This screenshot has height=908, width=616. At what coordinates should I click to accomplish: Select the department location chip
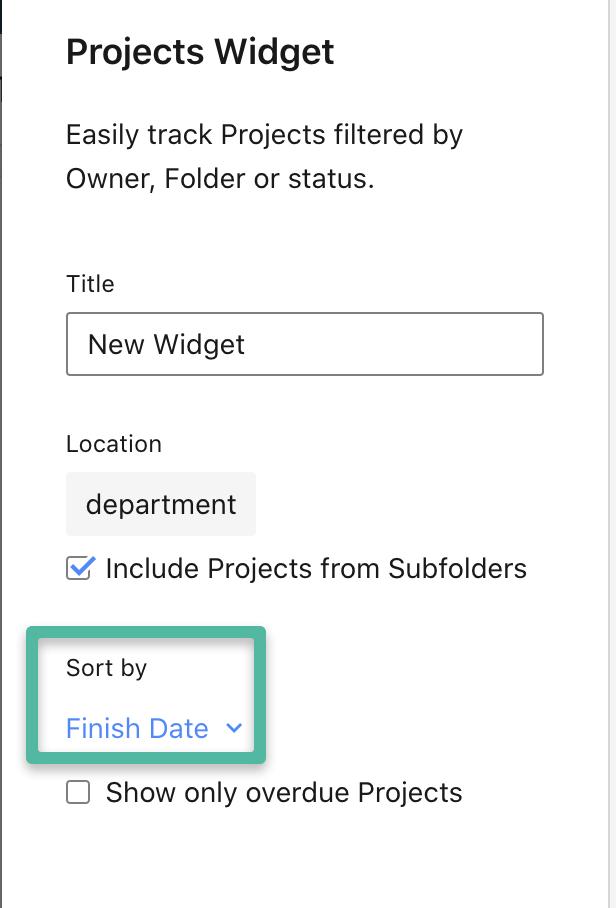[161, 504]
